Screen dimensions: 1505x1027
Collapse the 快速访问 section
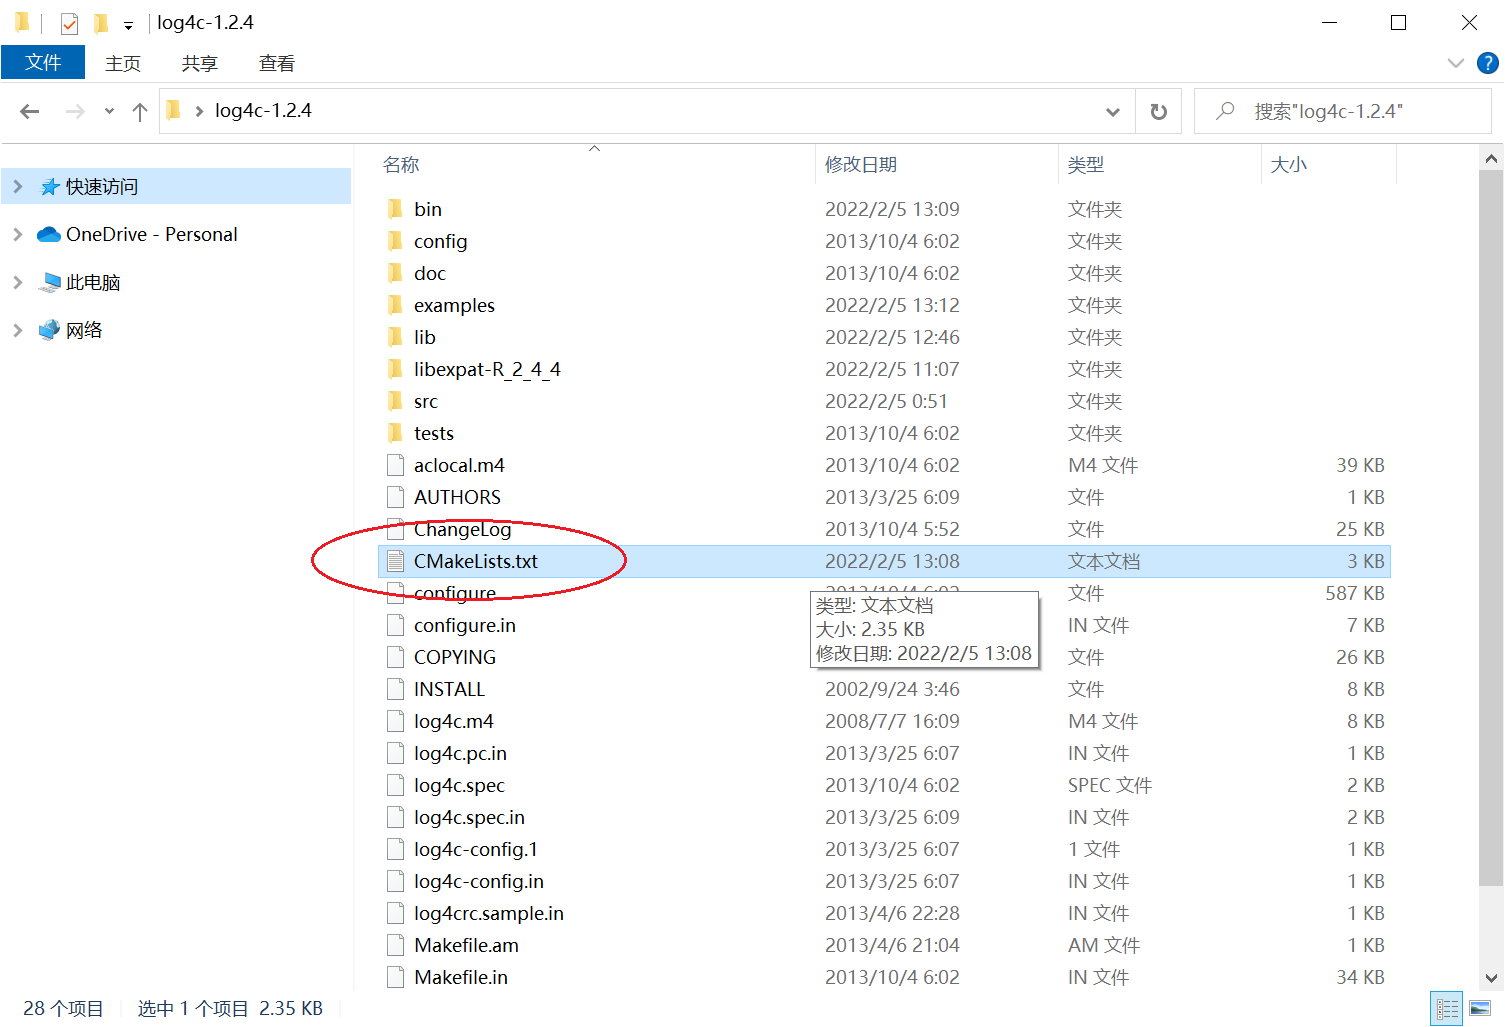18,186
